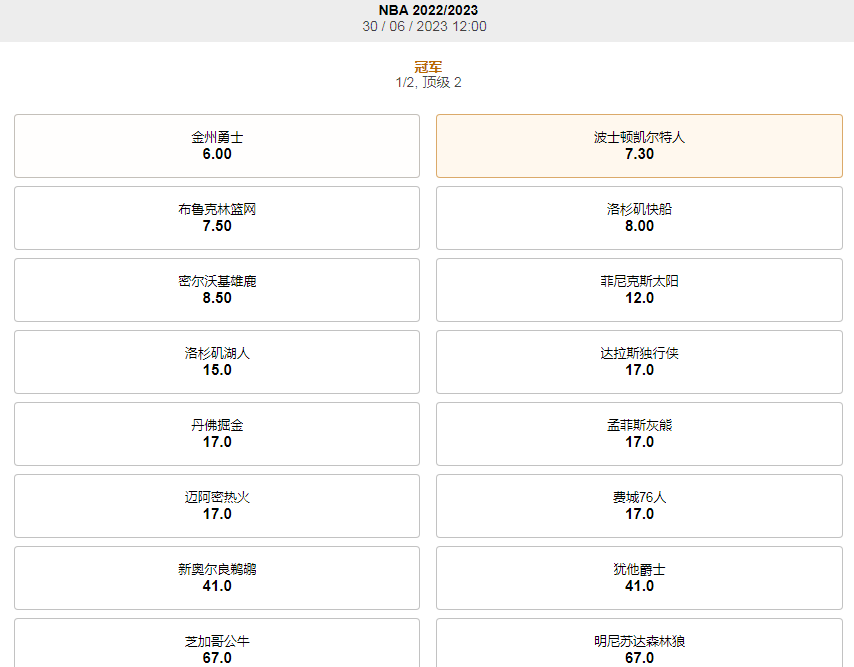Select 布鲁克林篮网 at odds 7.50
854x667 pixels.
[216, 218]
